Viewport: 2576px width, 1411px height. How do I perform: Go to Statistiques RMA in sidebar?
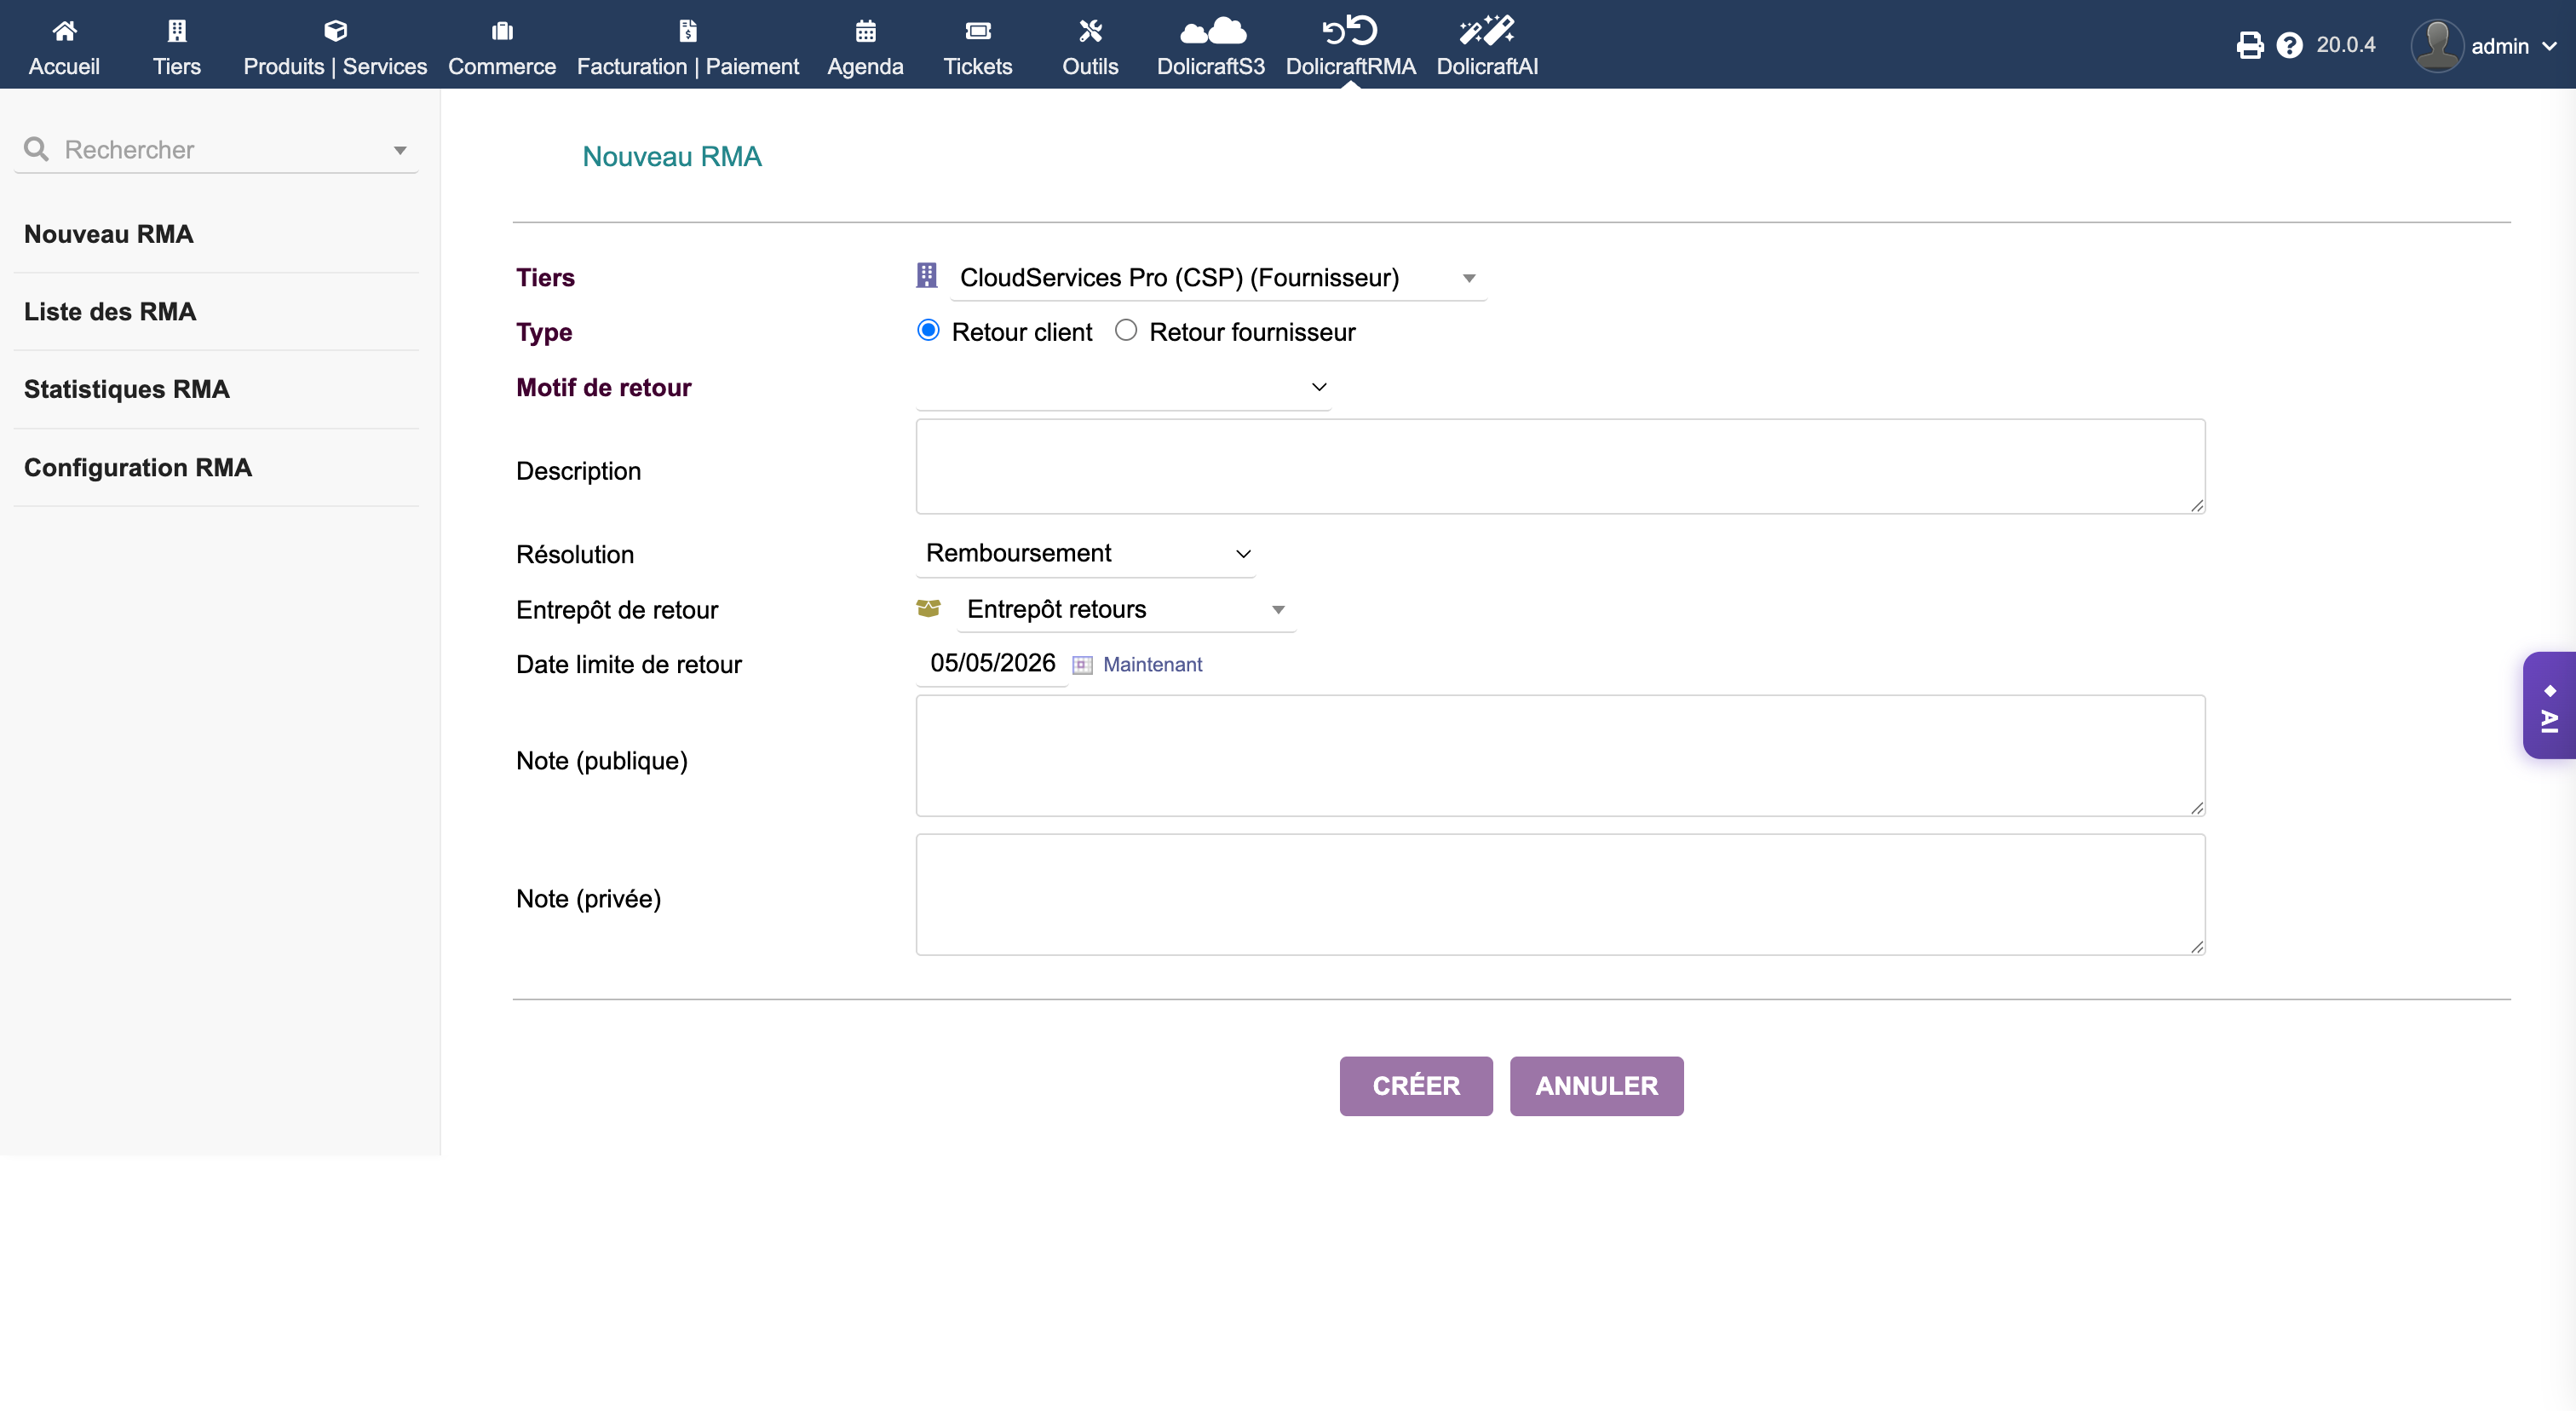[x=127, y=389]
